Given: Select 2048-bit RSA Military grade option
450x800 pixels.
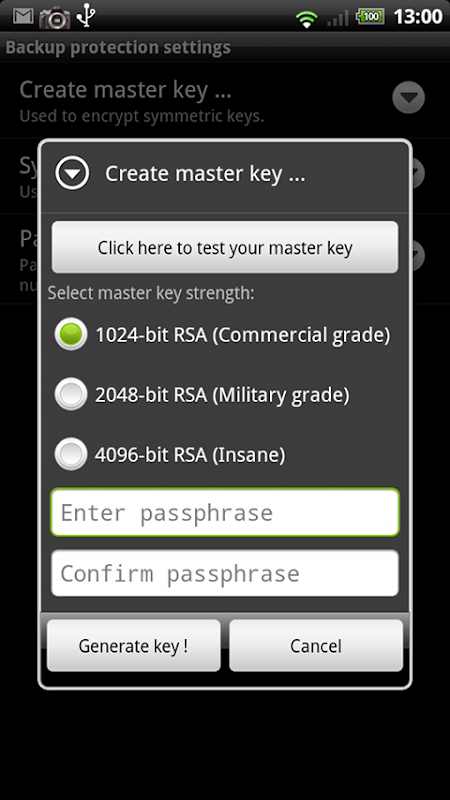Looking at the screenshot, I should [x=202, y=394].
